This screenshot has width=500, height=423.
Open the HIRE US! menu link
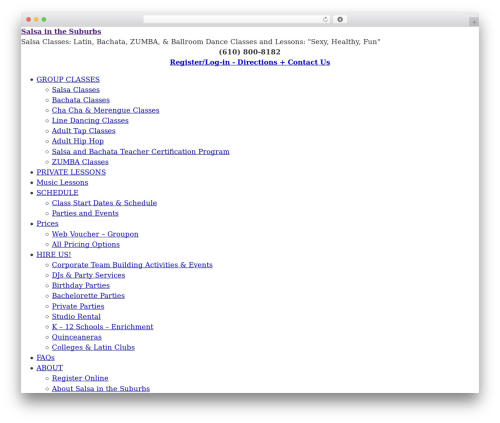(x=54, y=255)
